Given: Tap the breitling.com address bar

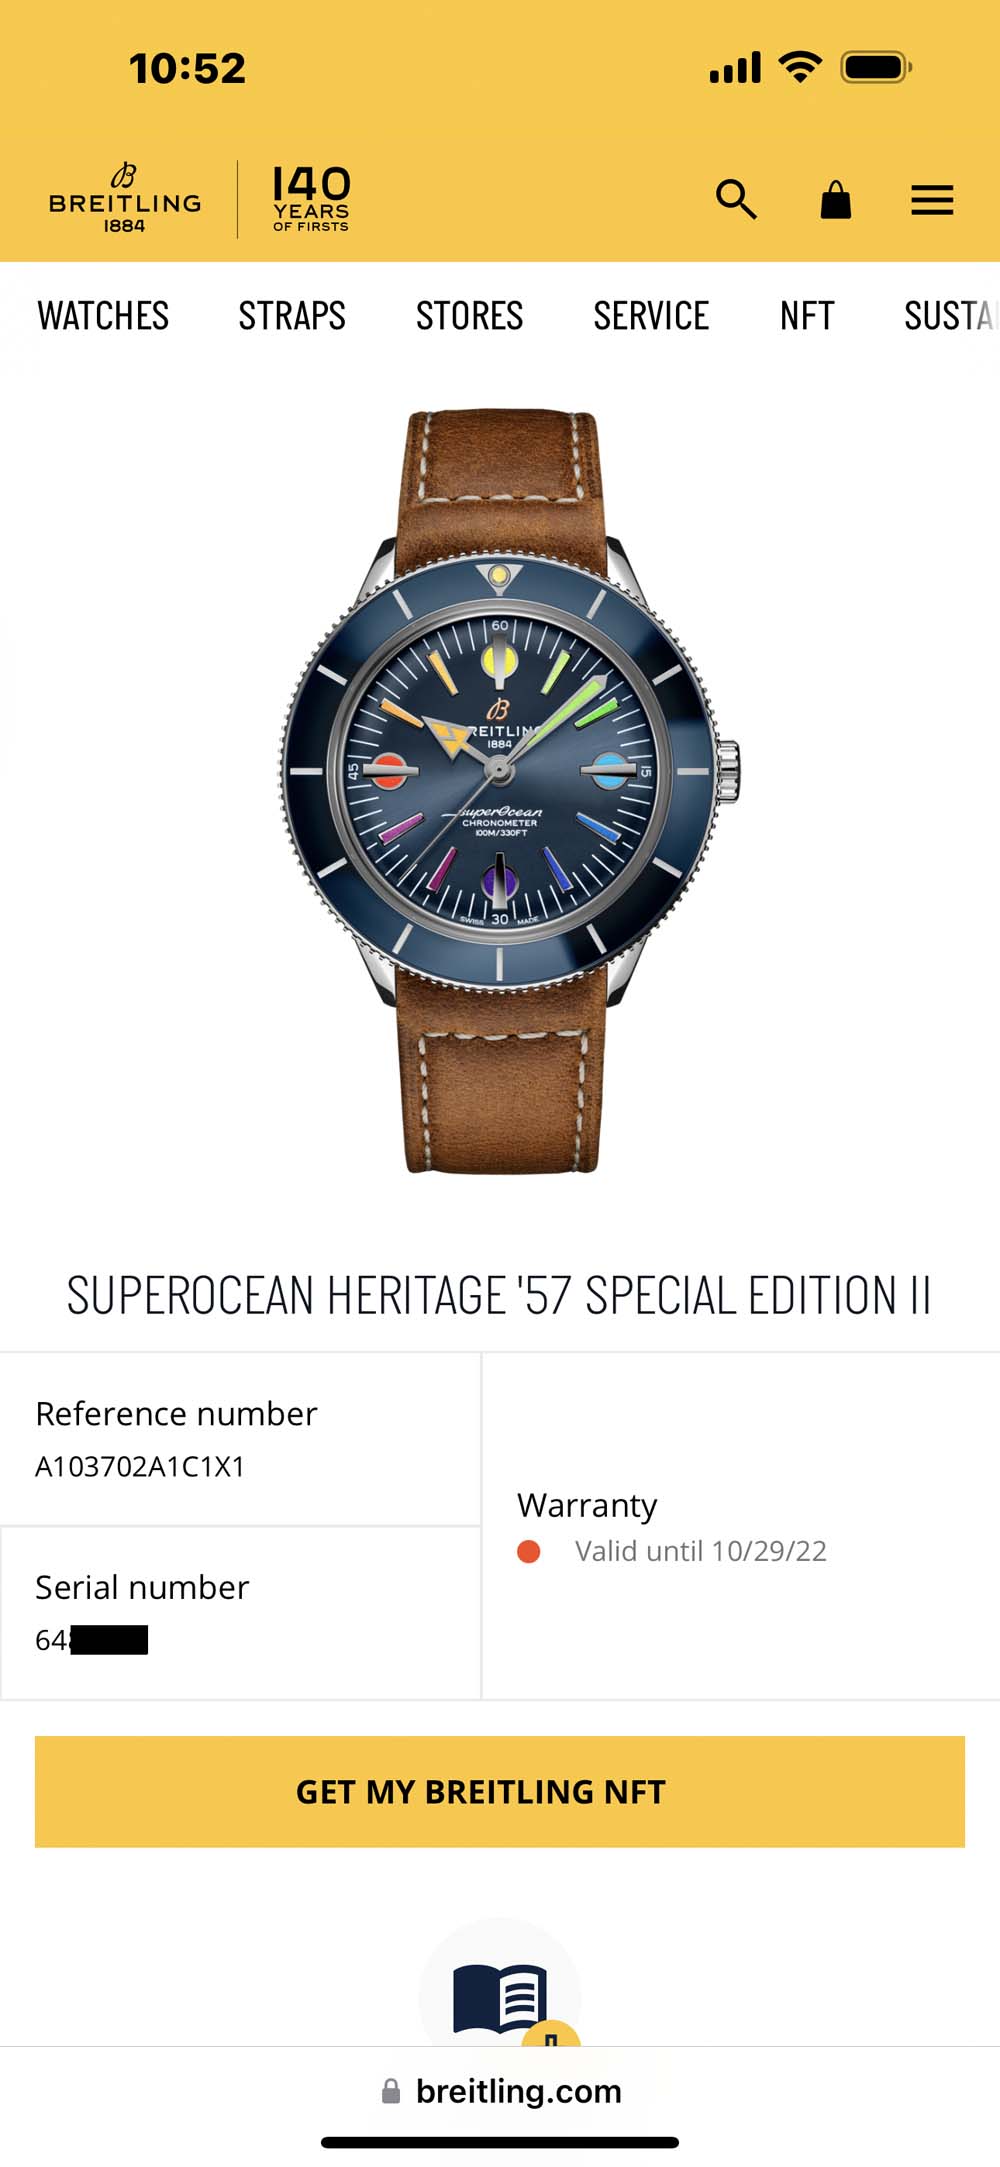Looking at the screenshot, I should 500,2091.
